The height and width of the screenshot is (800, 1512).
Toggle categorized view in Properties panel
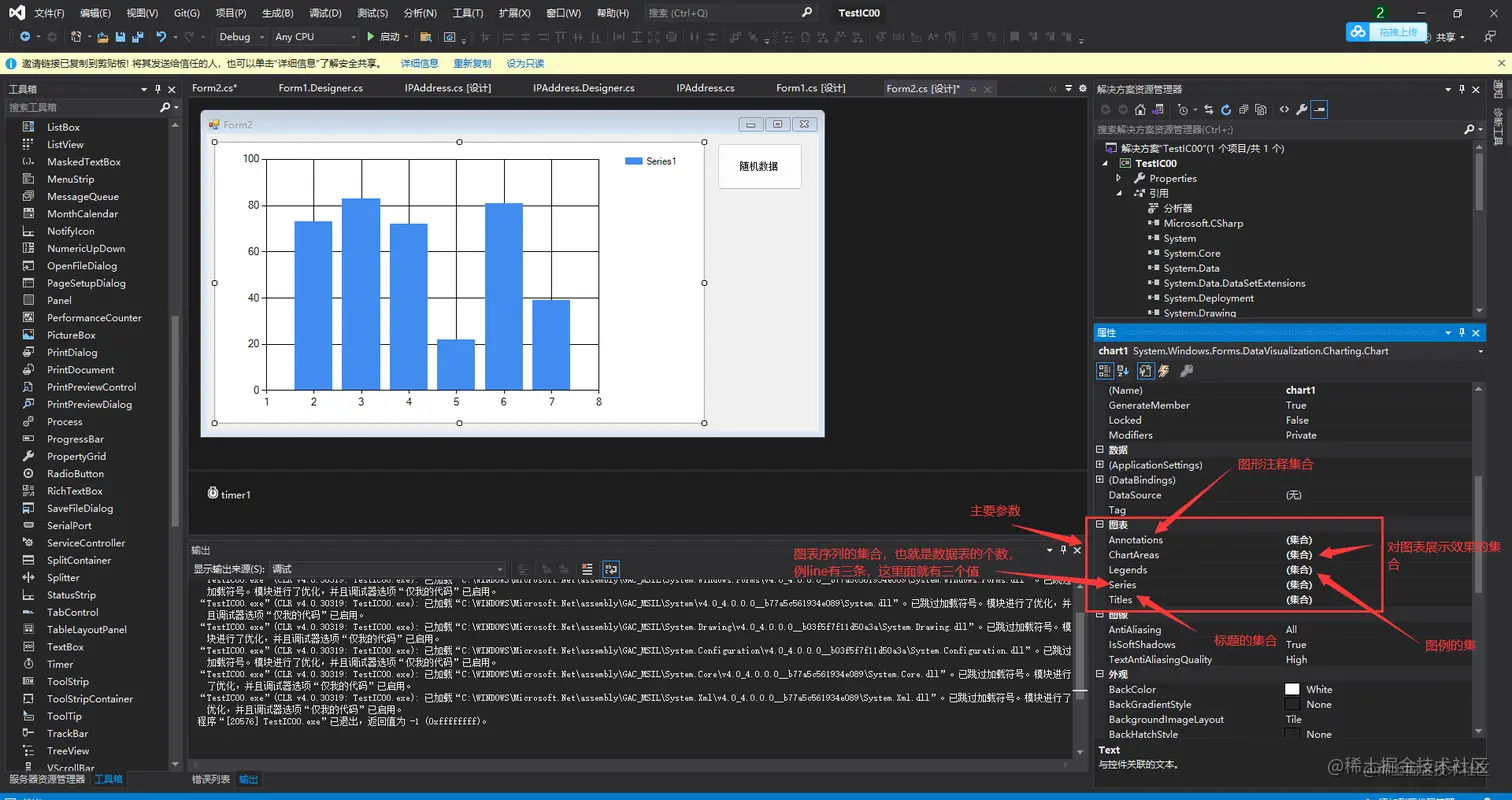tap(1105, 371)
